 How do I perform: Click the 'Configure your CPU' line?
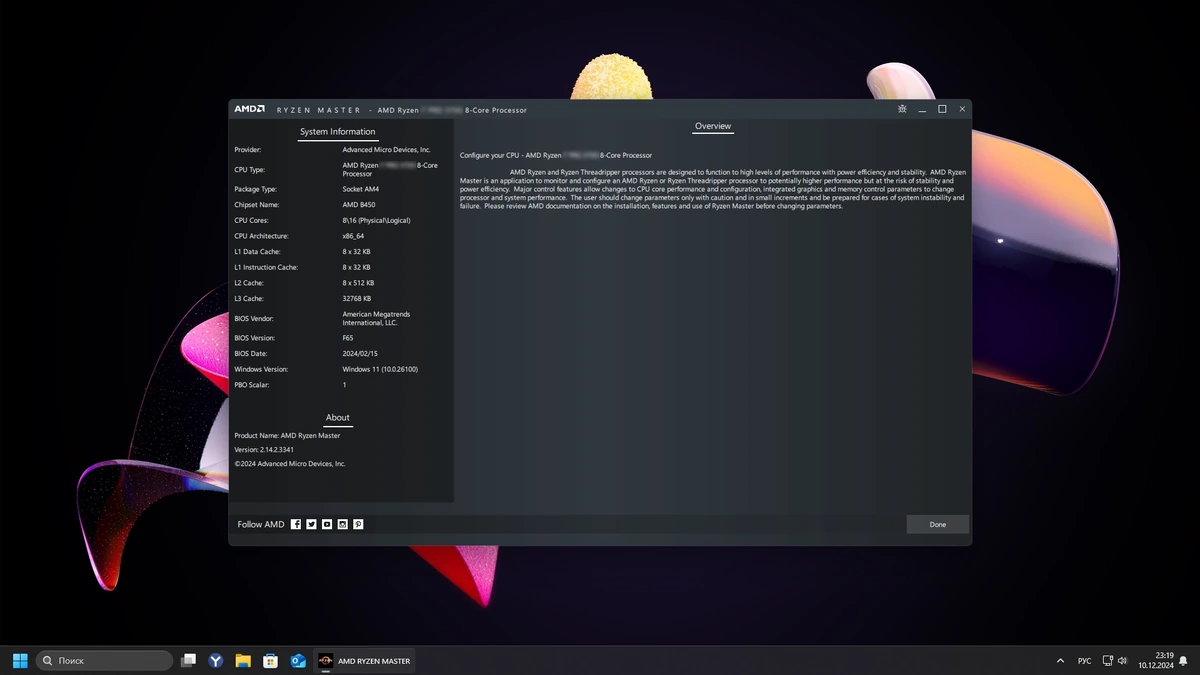556,155
